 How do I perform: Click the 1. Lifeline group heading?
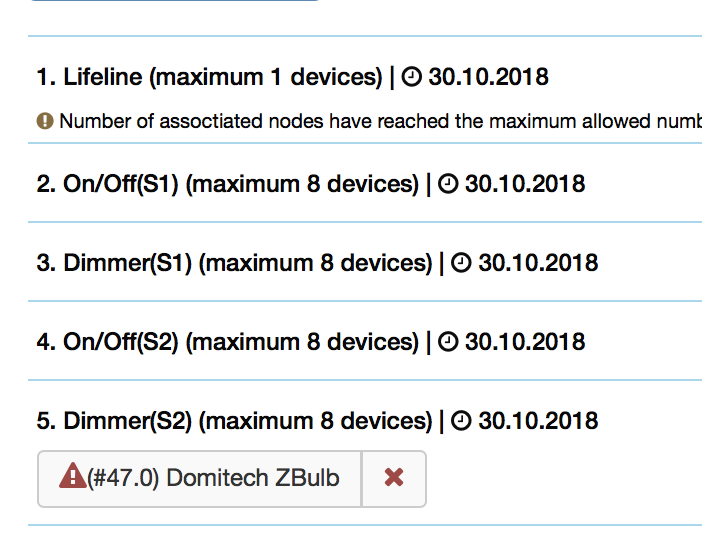click(210, 77)
